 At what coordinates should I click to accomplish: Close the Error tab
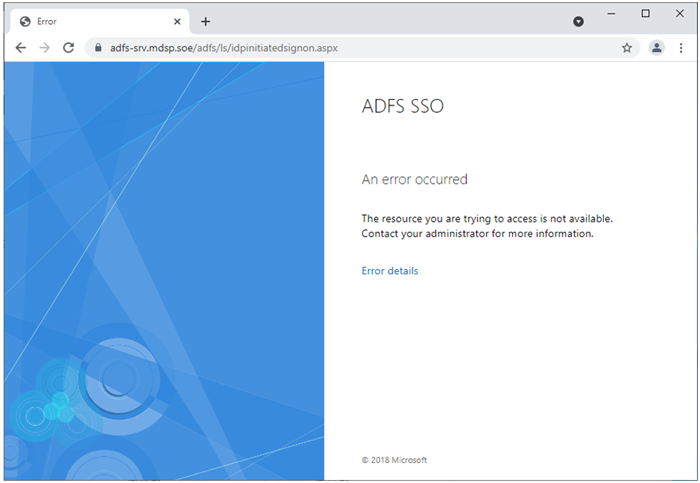pos(177,21)
